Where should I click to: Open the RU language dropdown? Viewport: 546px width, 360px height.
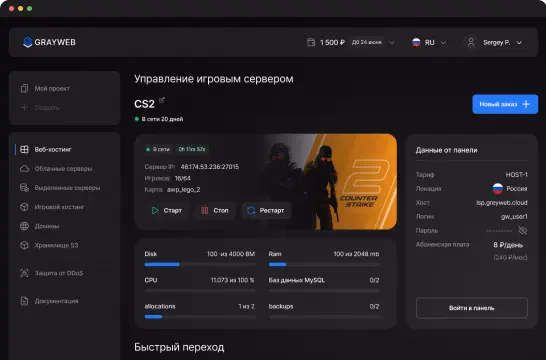point(429,42)
